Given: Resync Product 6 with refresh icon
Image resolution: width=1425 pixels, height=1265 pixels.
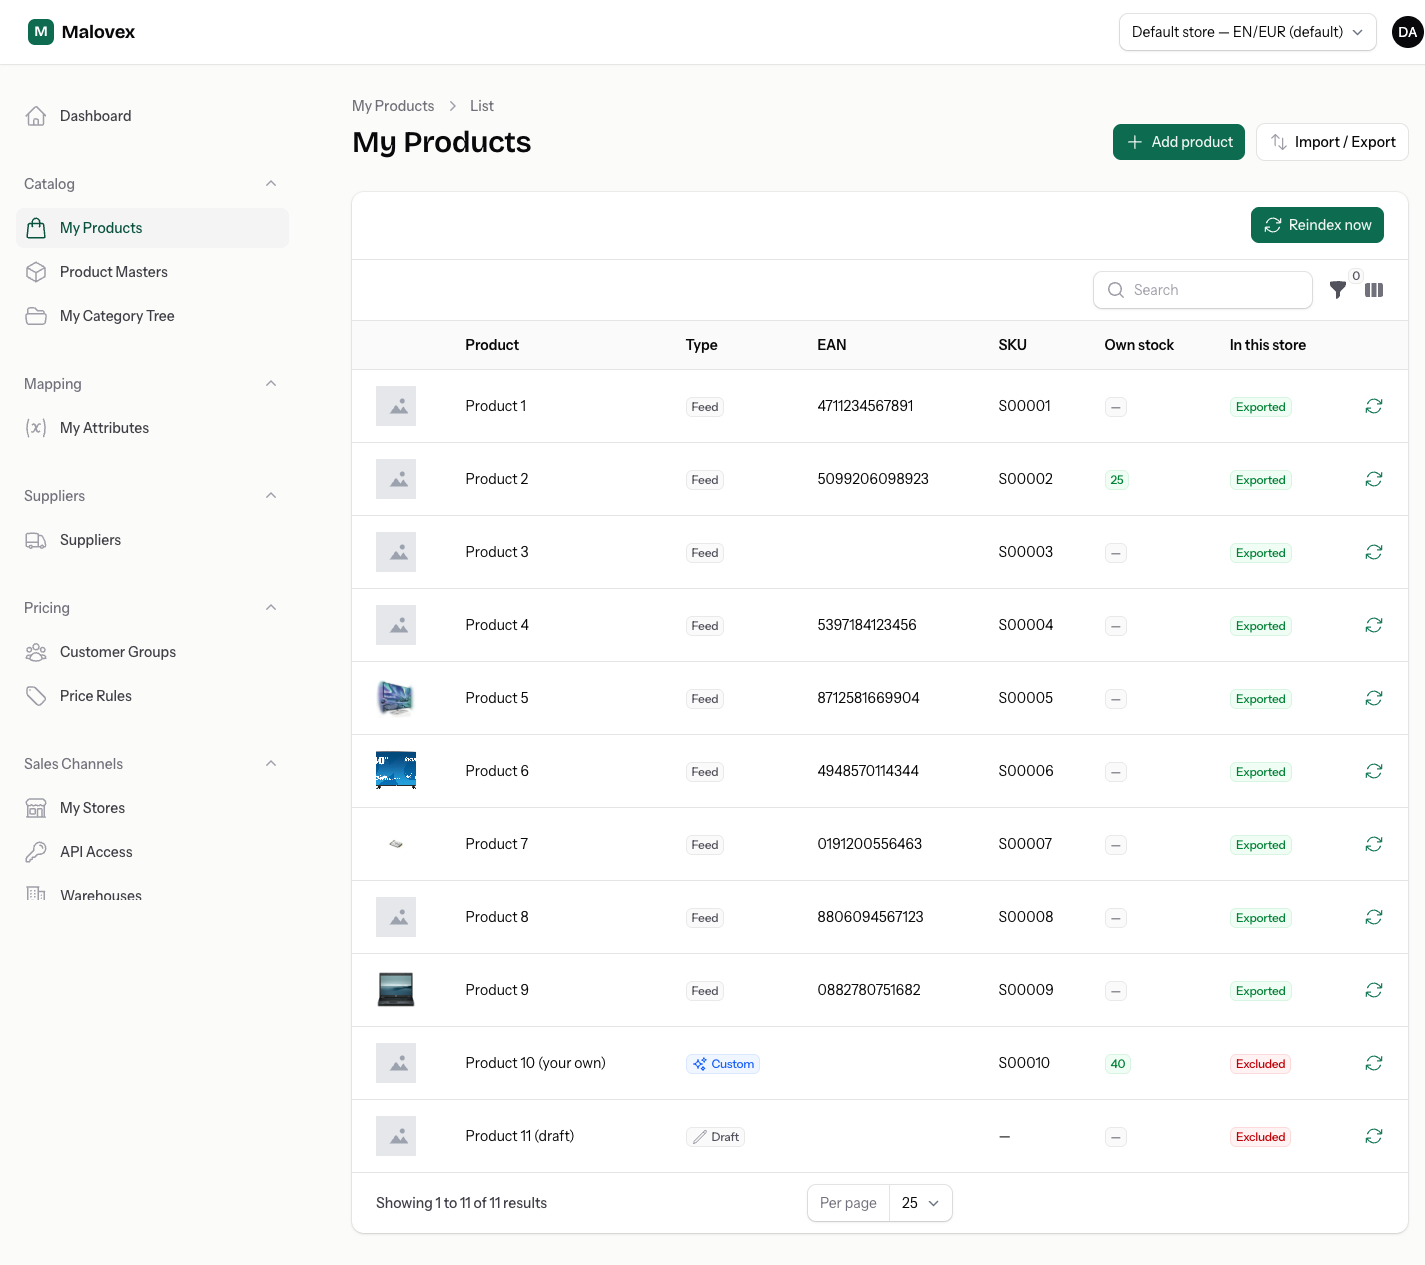Looking at the screenshot, I should click(x=1374, y=771).
